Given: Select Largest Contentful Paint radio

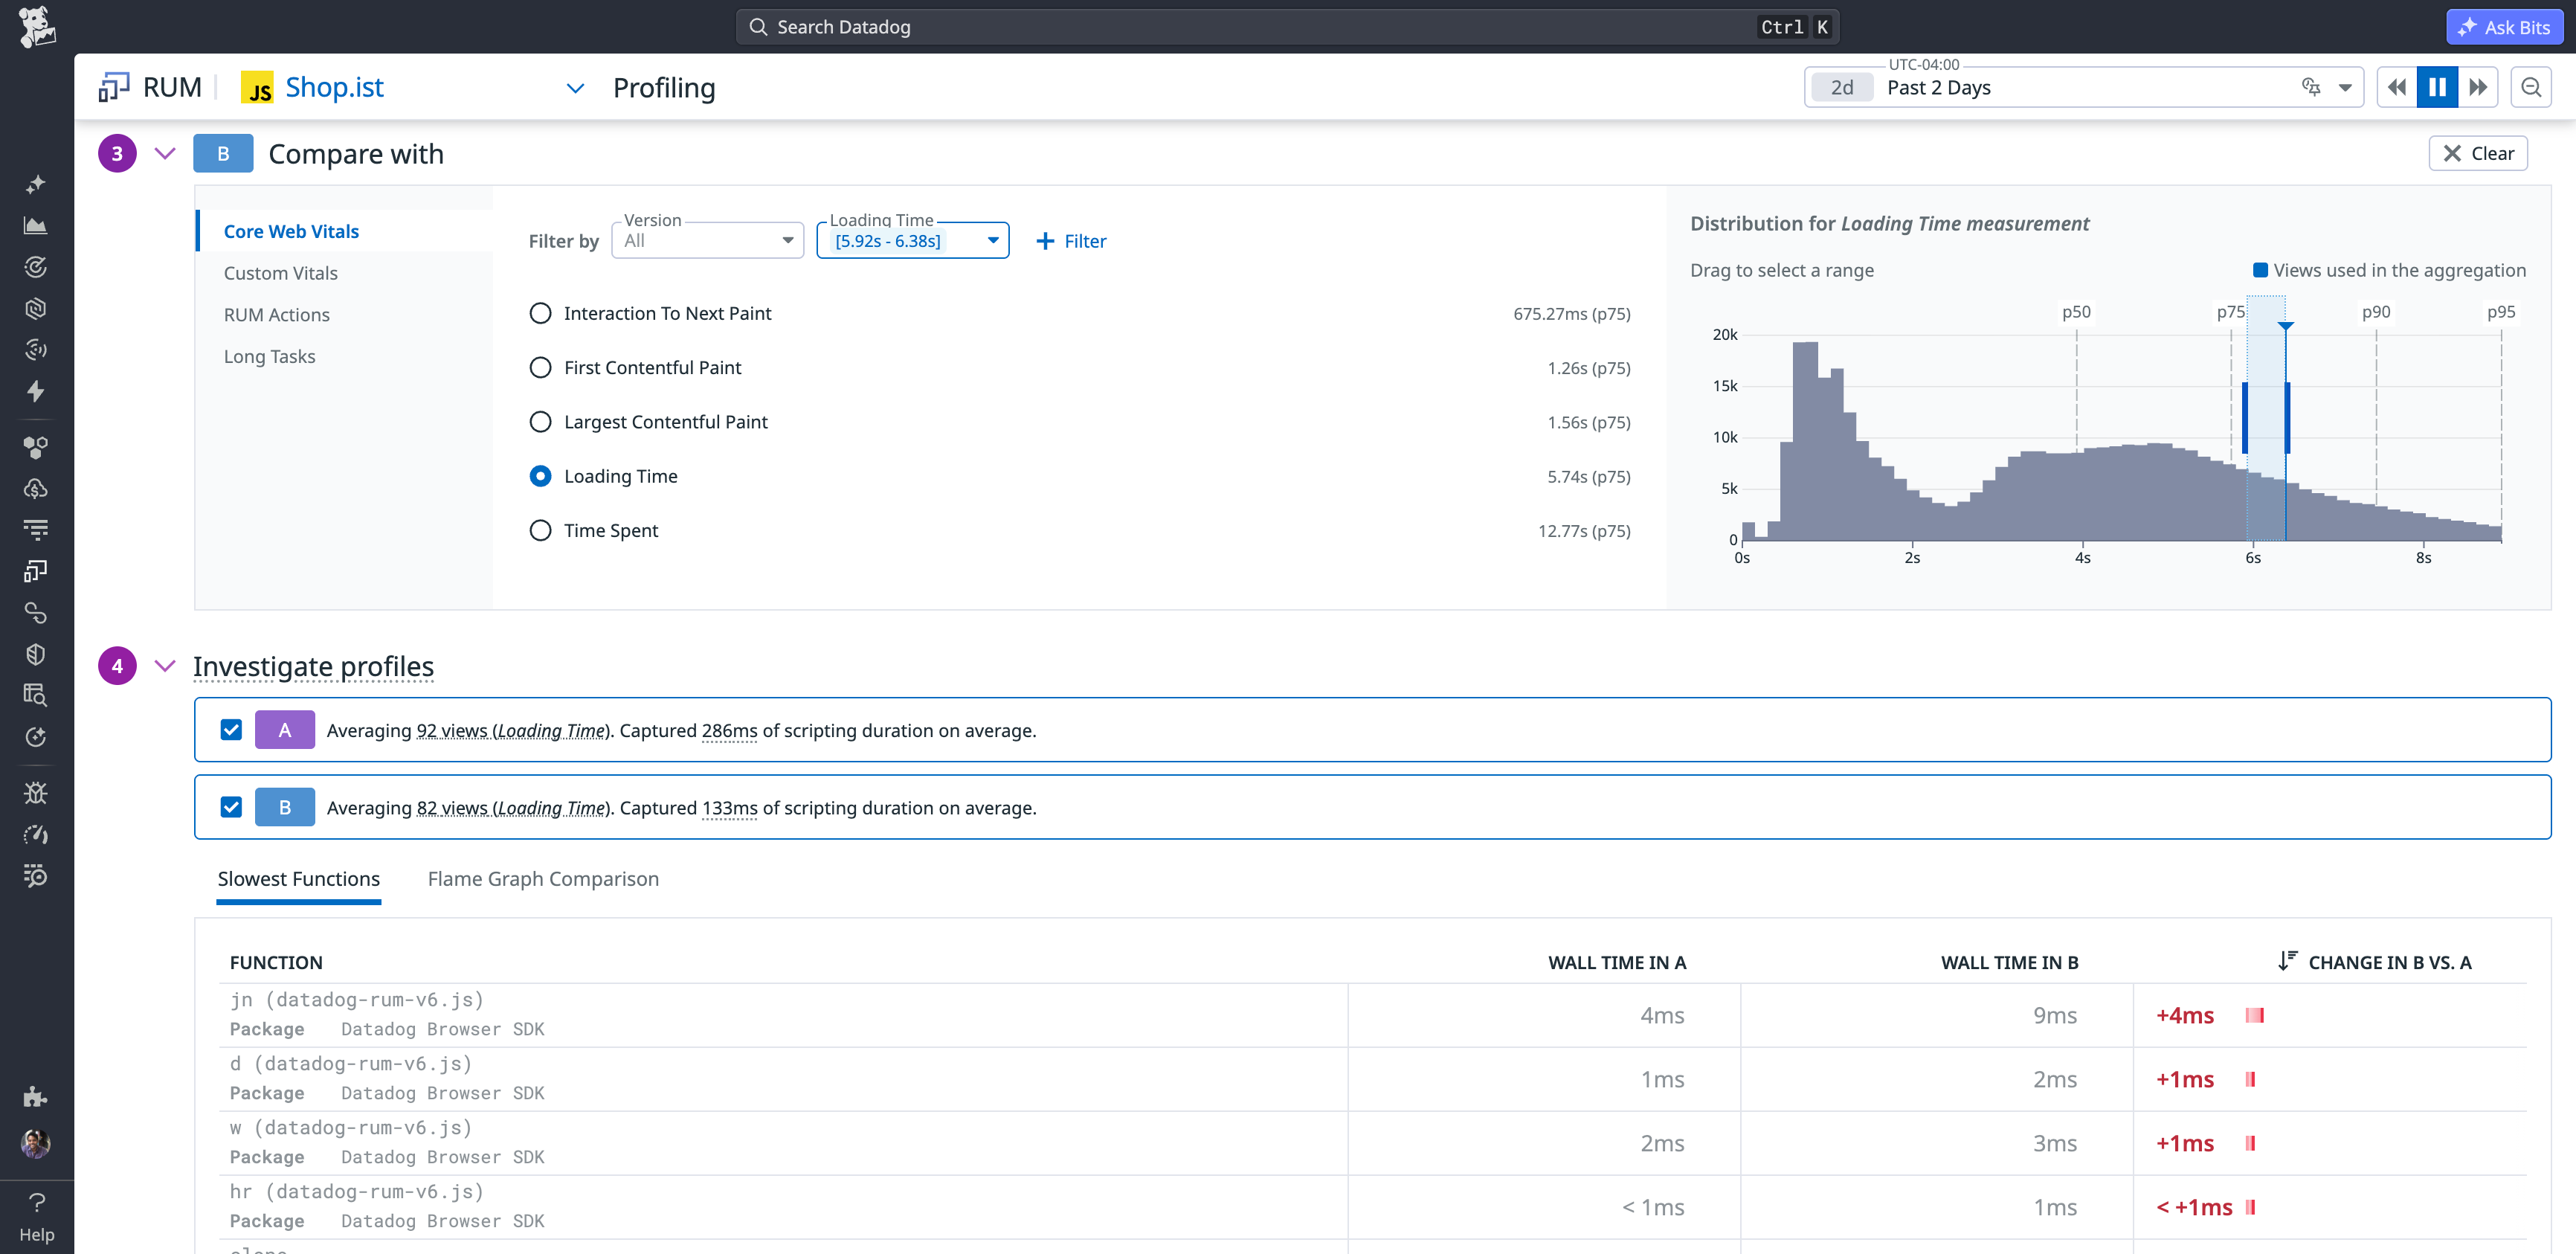Looking at the screenshot, I should pyautogui.click(x=540, y=422).
